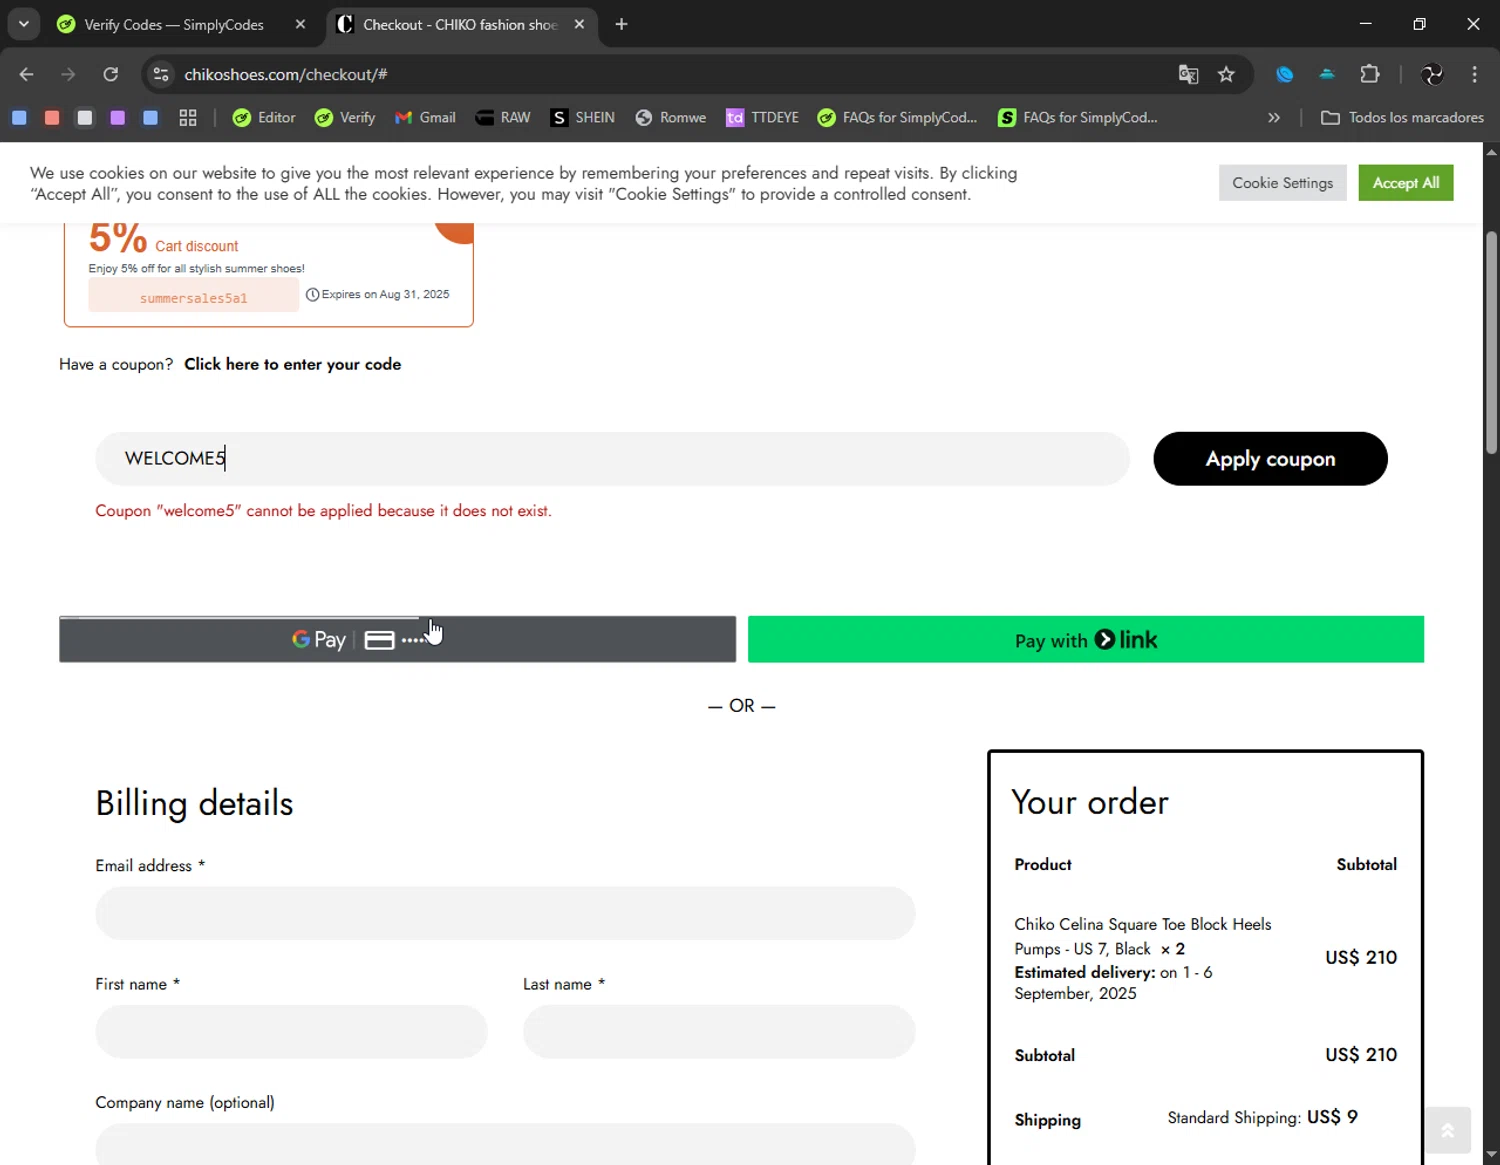Click the Expires on Aug 31, 2025 text

[385, 294]
